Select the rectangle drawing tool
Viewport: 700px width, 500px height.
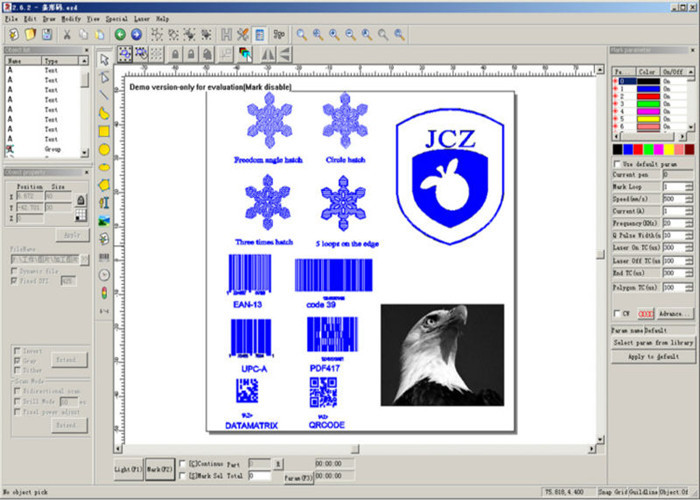point(104,131)
